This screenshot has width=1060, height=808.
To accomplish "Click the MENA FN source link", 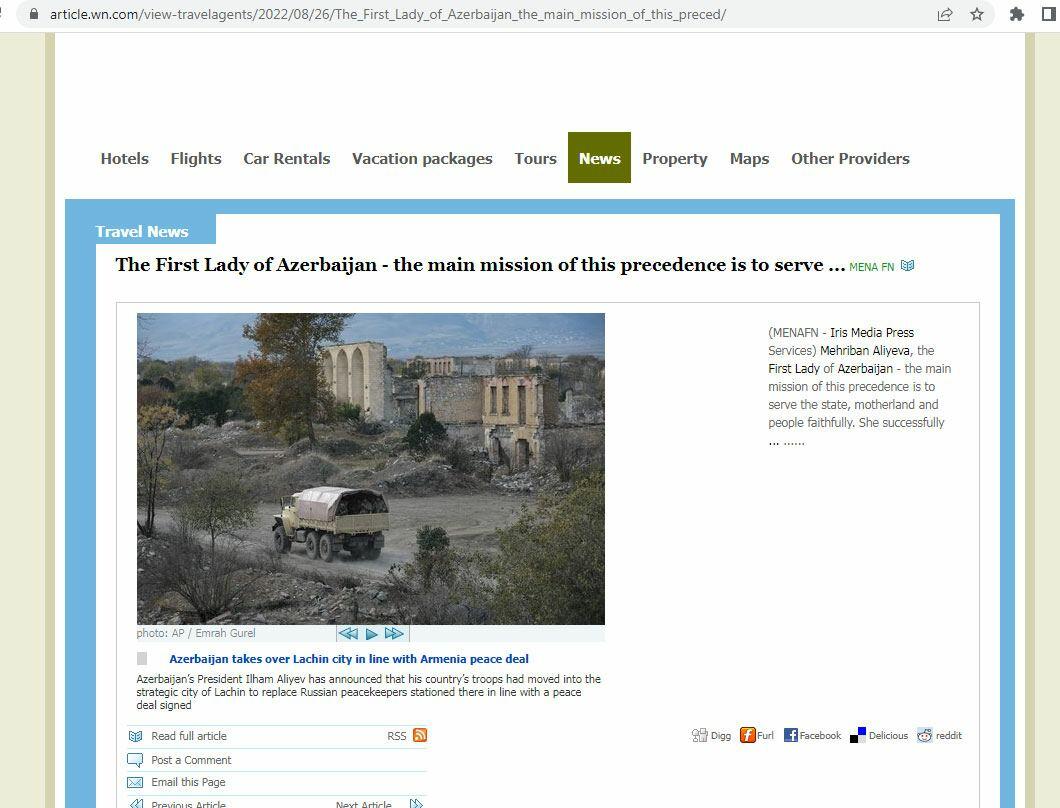I will click(x=871, y=266).
